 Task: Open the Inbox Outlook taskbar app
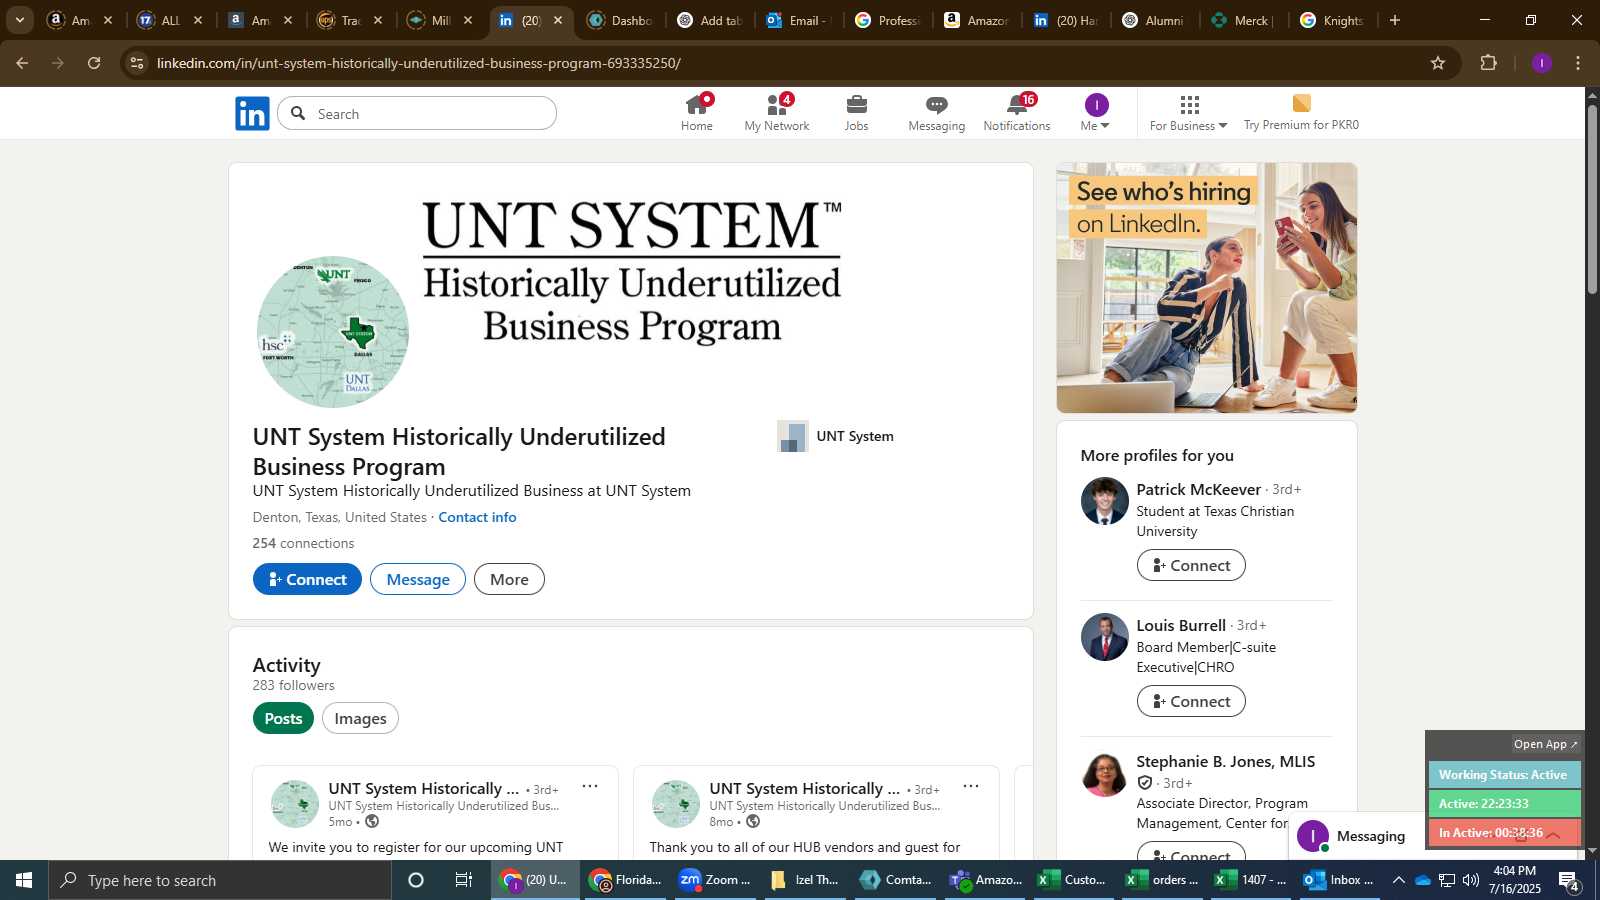[x=1338, y=880]
